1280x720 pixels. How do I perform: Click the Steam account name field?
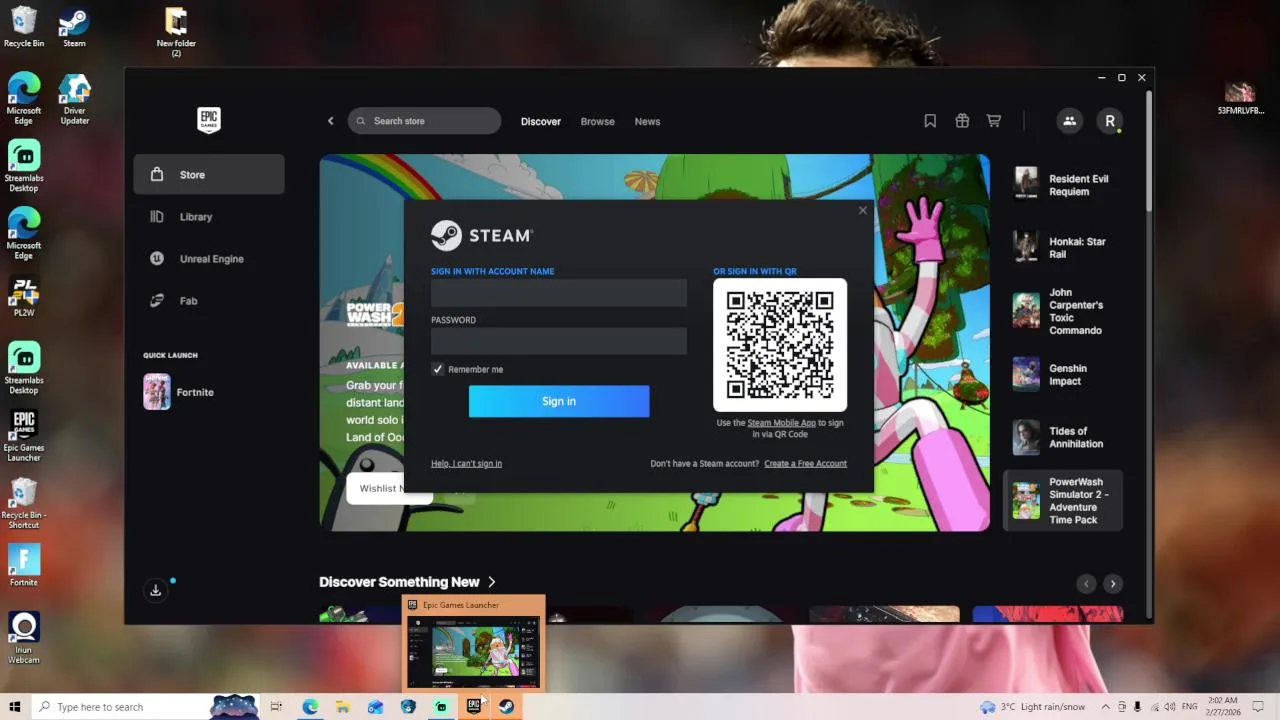point(559,293)
